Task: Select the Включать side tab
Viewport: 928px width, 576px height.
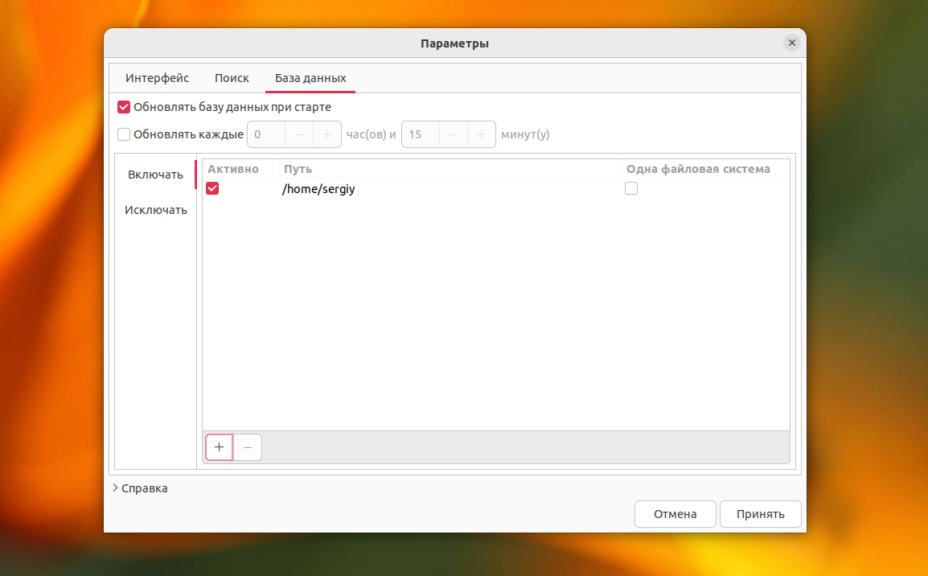Action: [155, 175]
